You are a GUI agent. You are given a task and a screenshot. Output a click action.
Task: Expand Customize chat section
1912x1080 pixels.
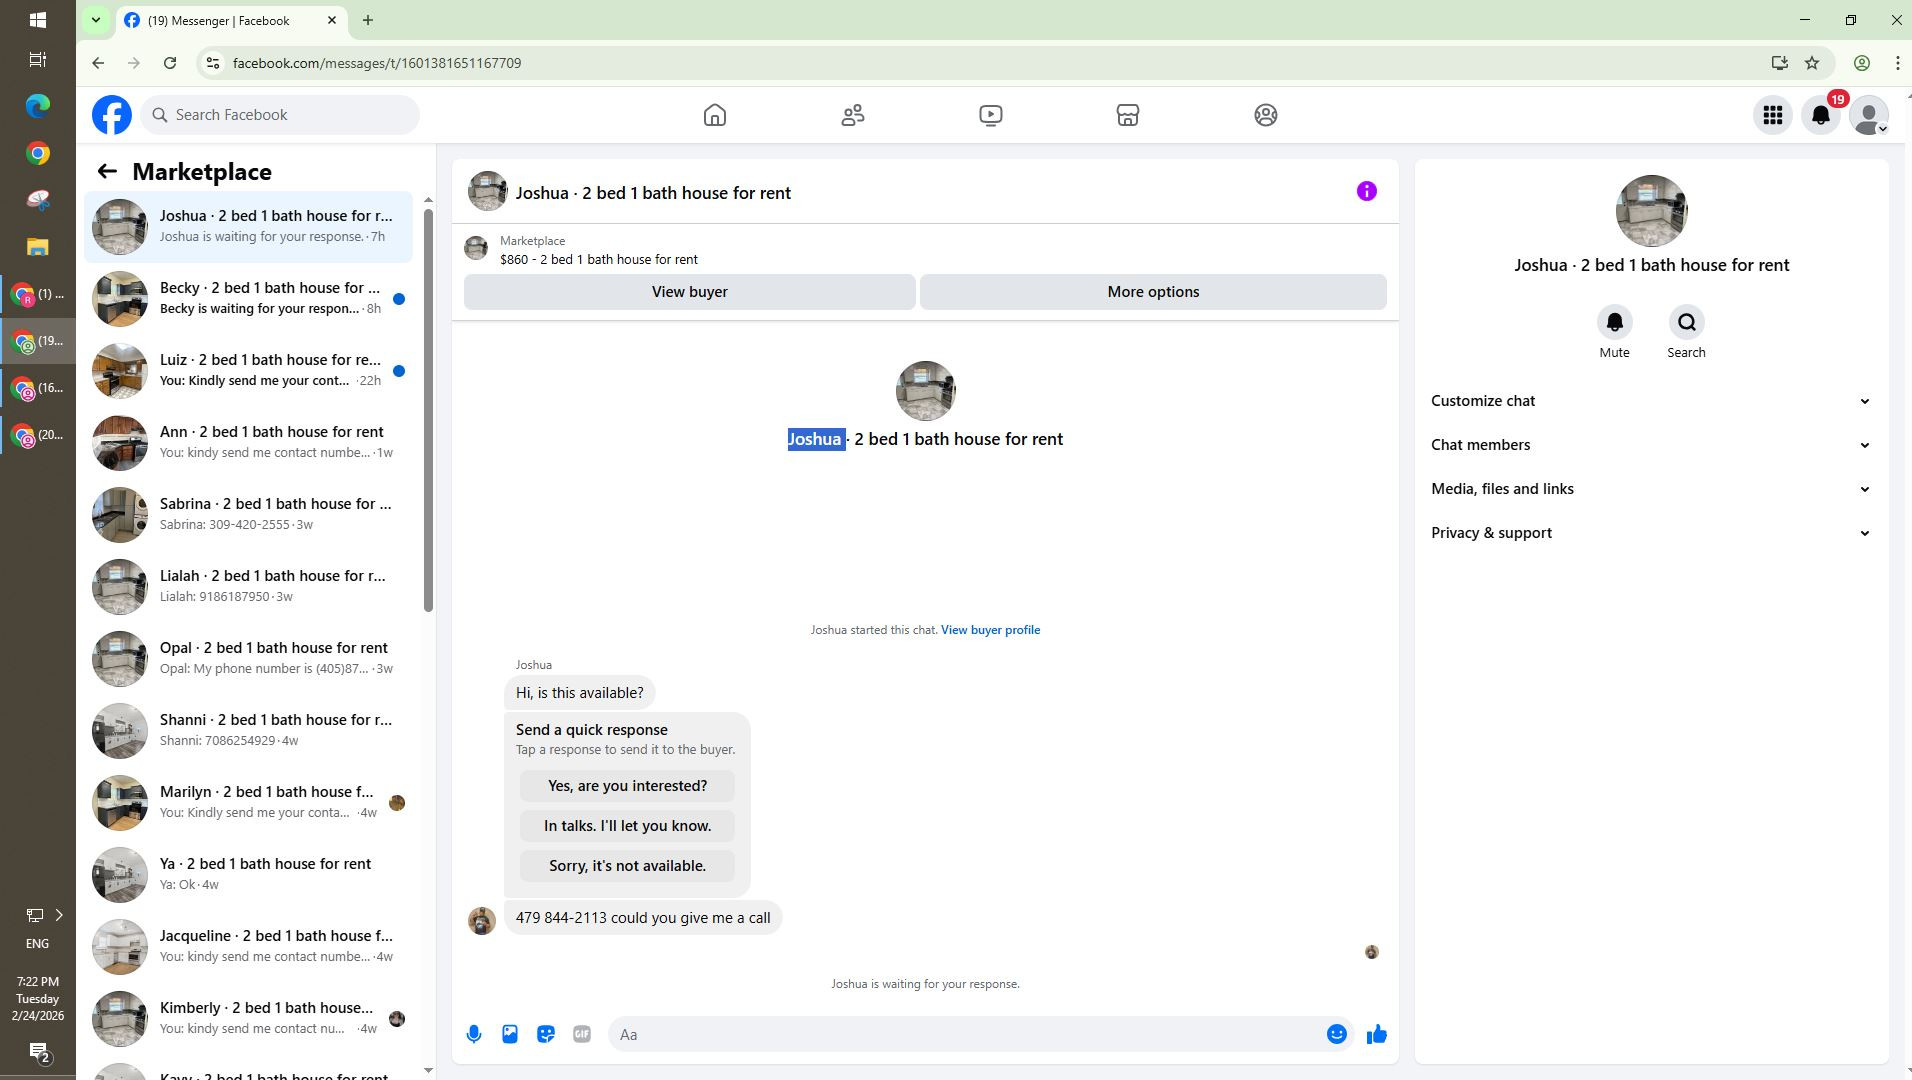pyautogui.click(x=1651, y=401)
